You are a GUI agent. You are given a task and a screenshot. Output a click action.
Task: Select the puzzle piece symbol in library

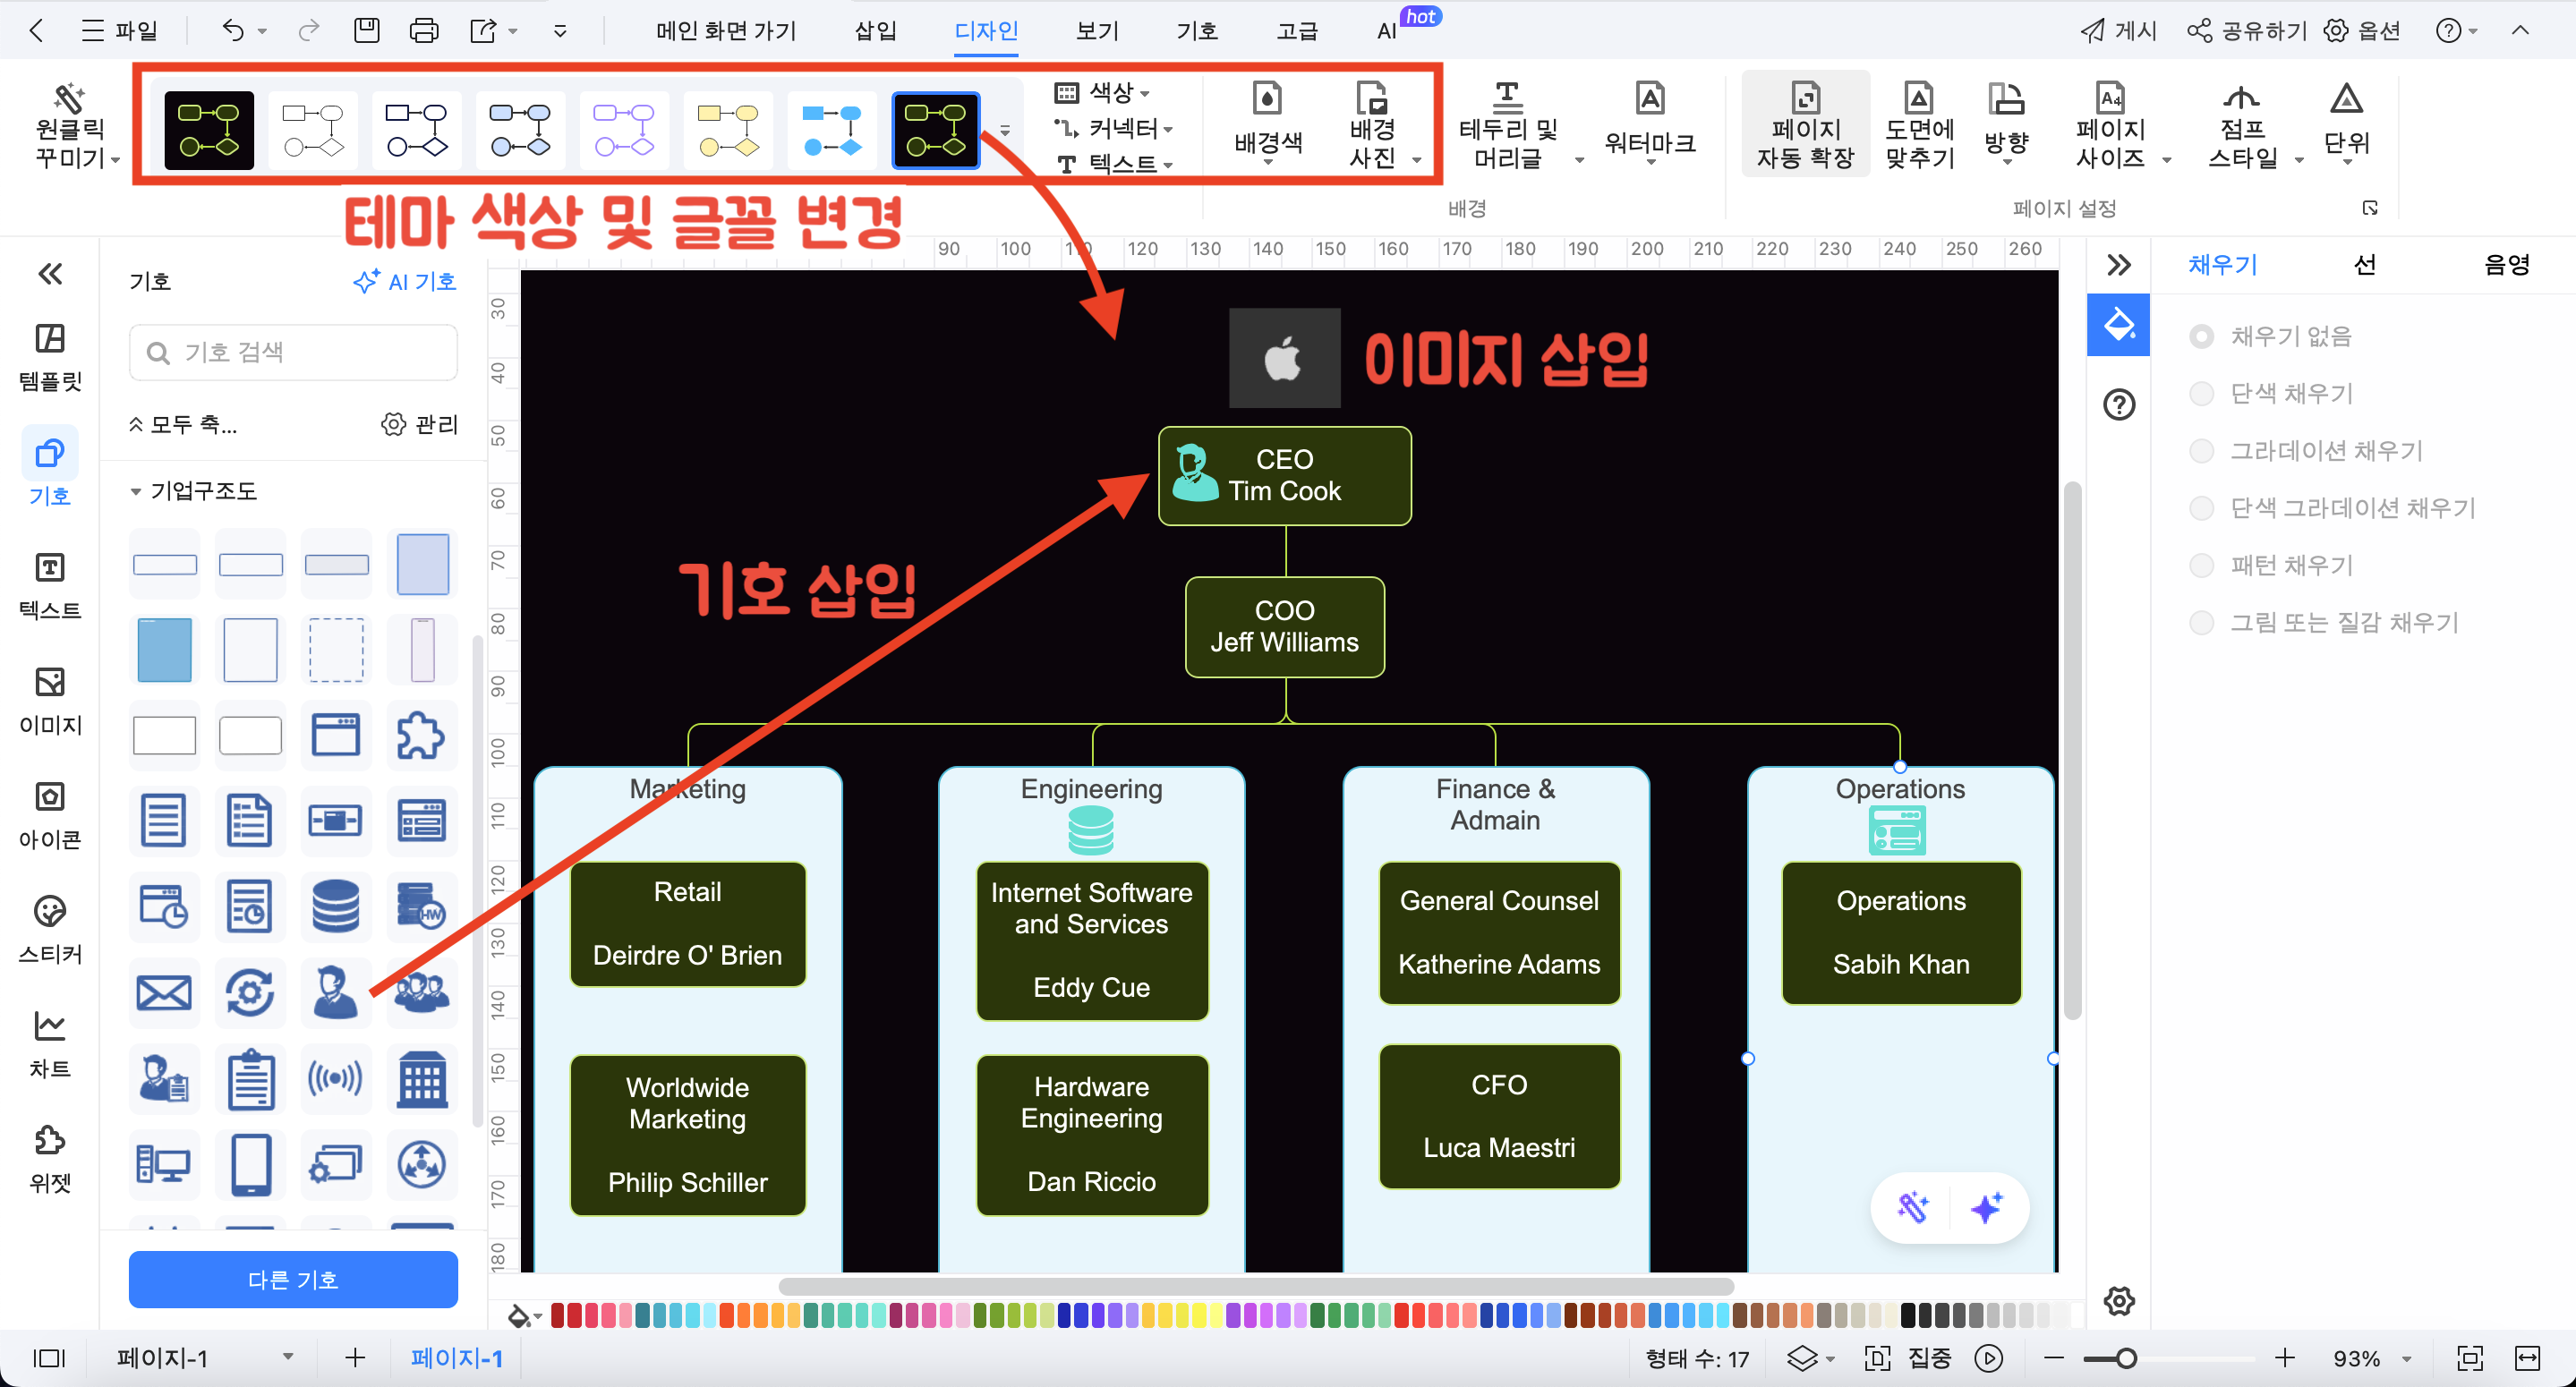tap(422, 735)
